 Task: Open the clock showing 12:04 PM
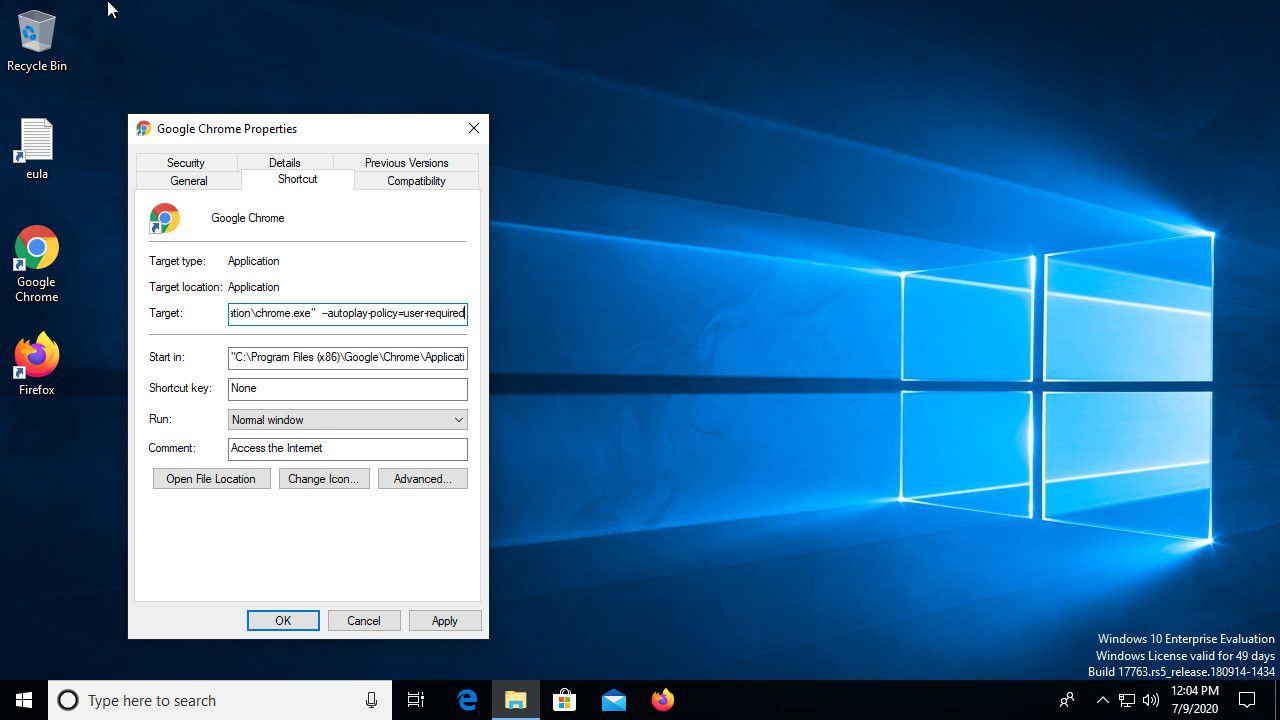[x=1195, y=700]
